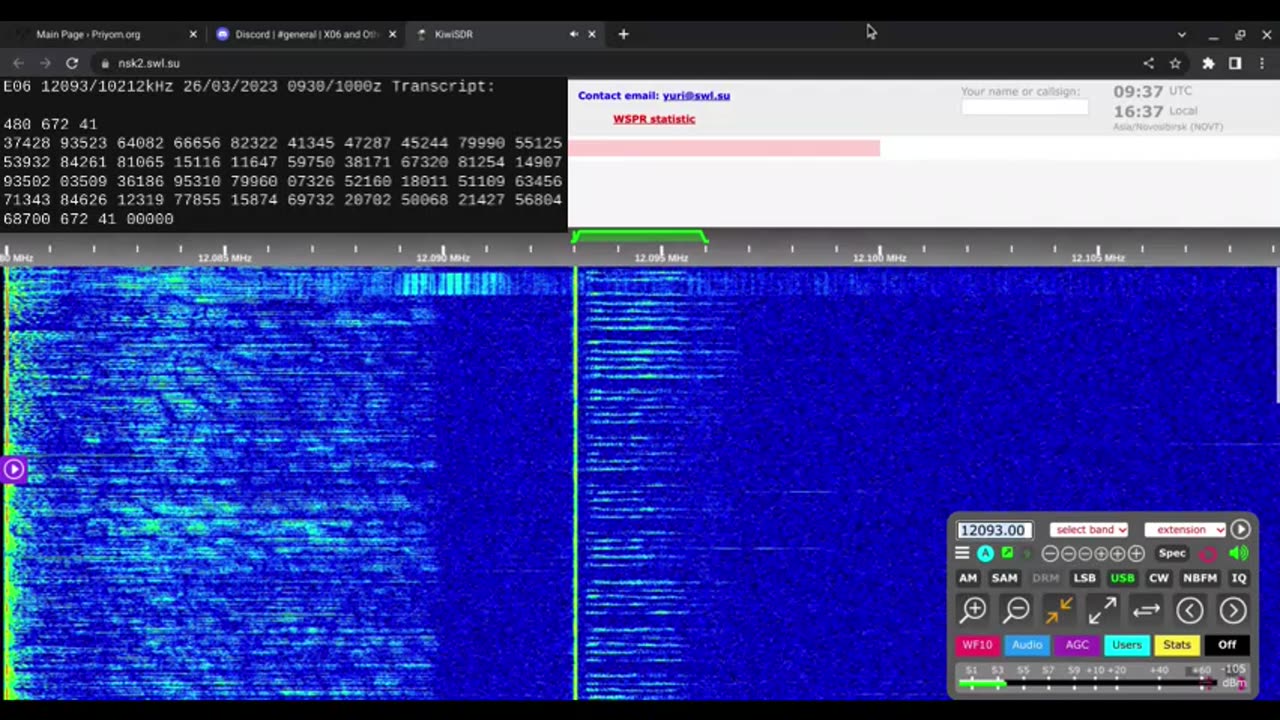Image resolution: width=1280 pixels, height=720 pixels.
Task: Open the AGC settings tab
Action: tap(1077, 645)
